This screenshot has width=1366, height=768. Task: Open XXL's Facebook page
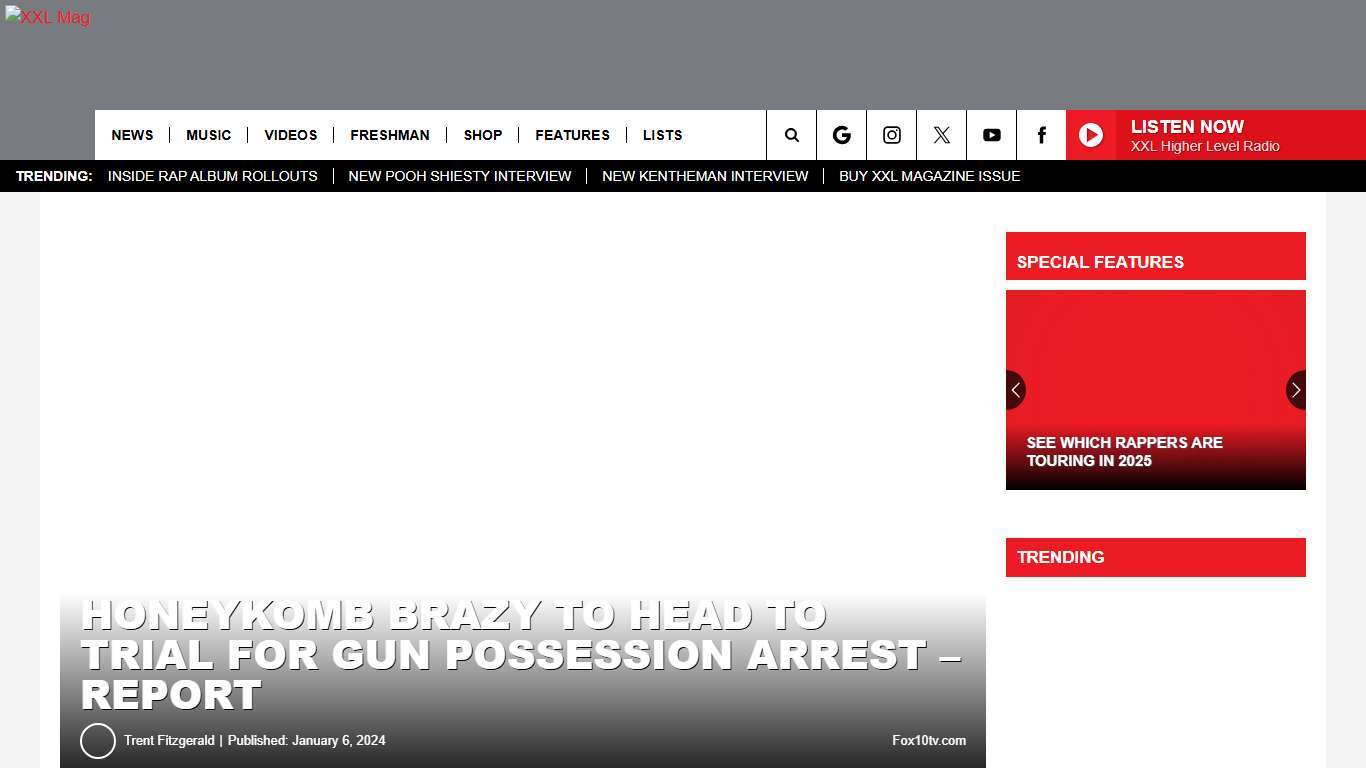1041,135
